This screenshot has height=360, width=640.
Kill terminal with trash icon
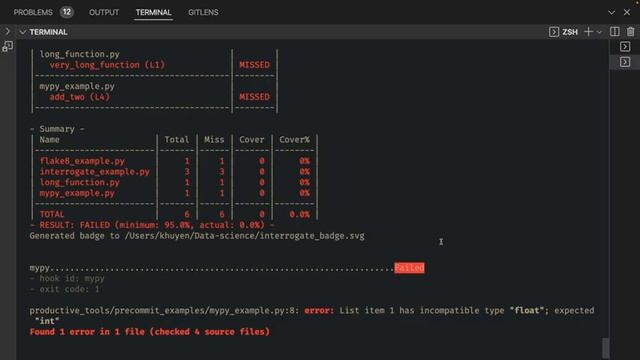coord(631,32)
